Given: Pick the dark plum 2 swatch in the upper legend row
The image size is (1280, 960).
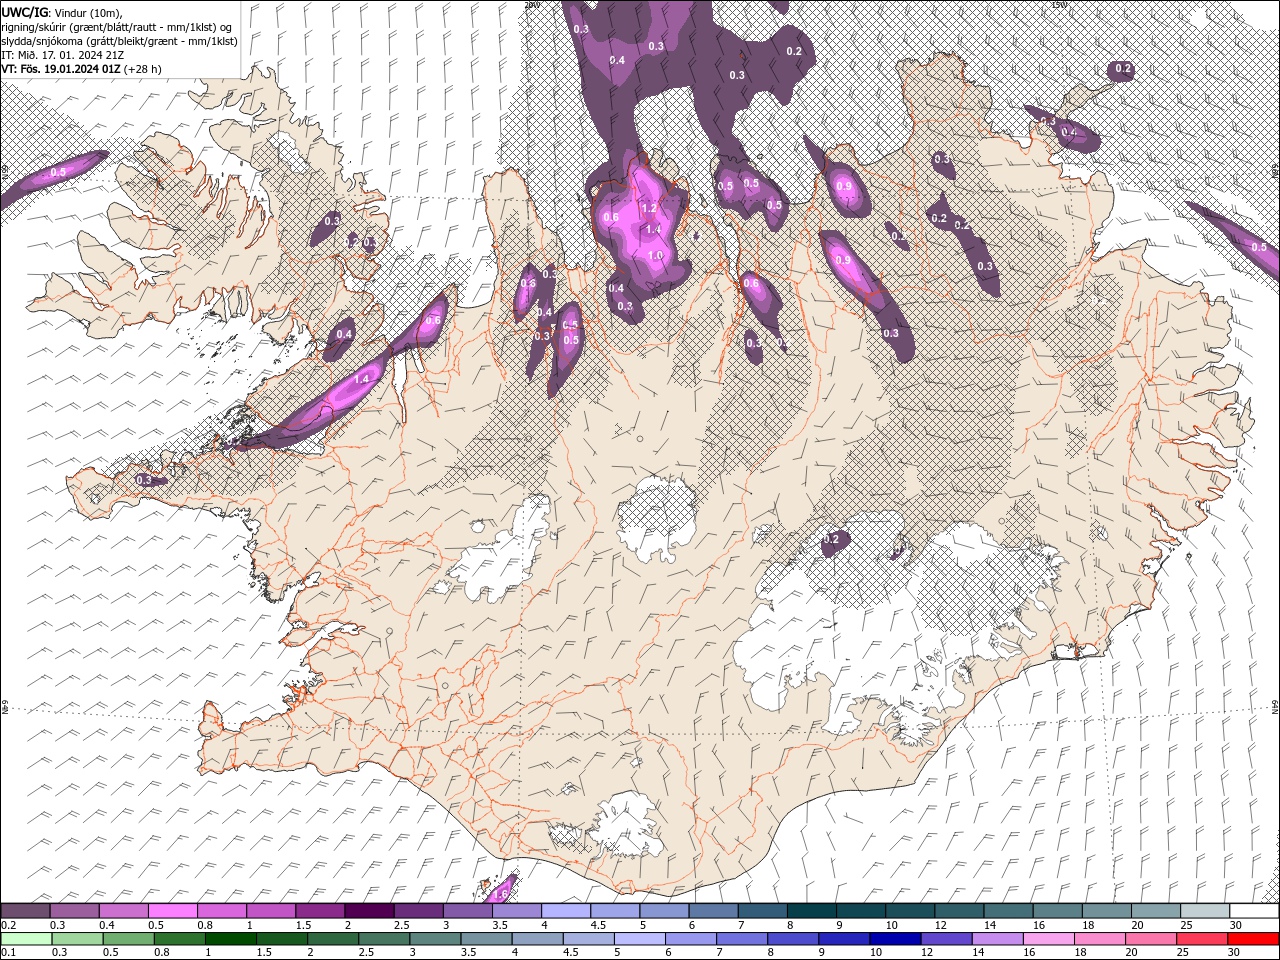Looking at the screenshot, I should tap(369, 911).
